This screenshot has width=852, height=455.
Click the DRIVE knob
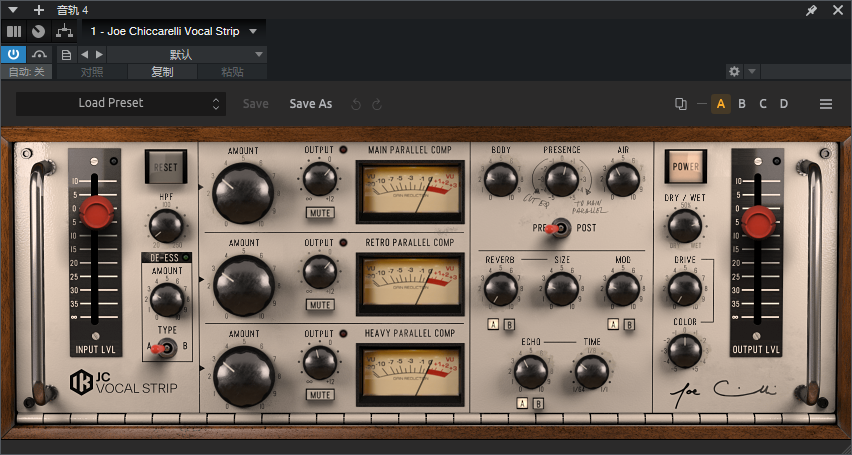[x=685, y=289]
